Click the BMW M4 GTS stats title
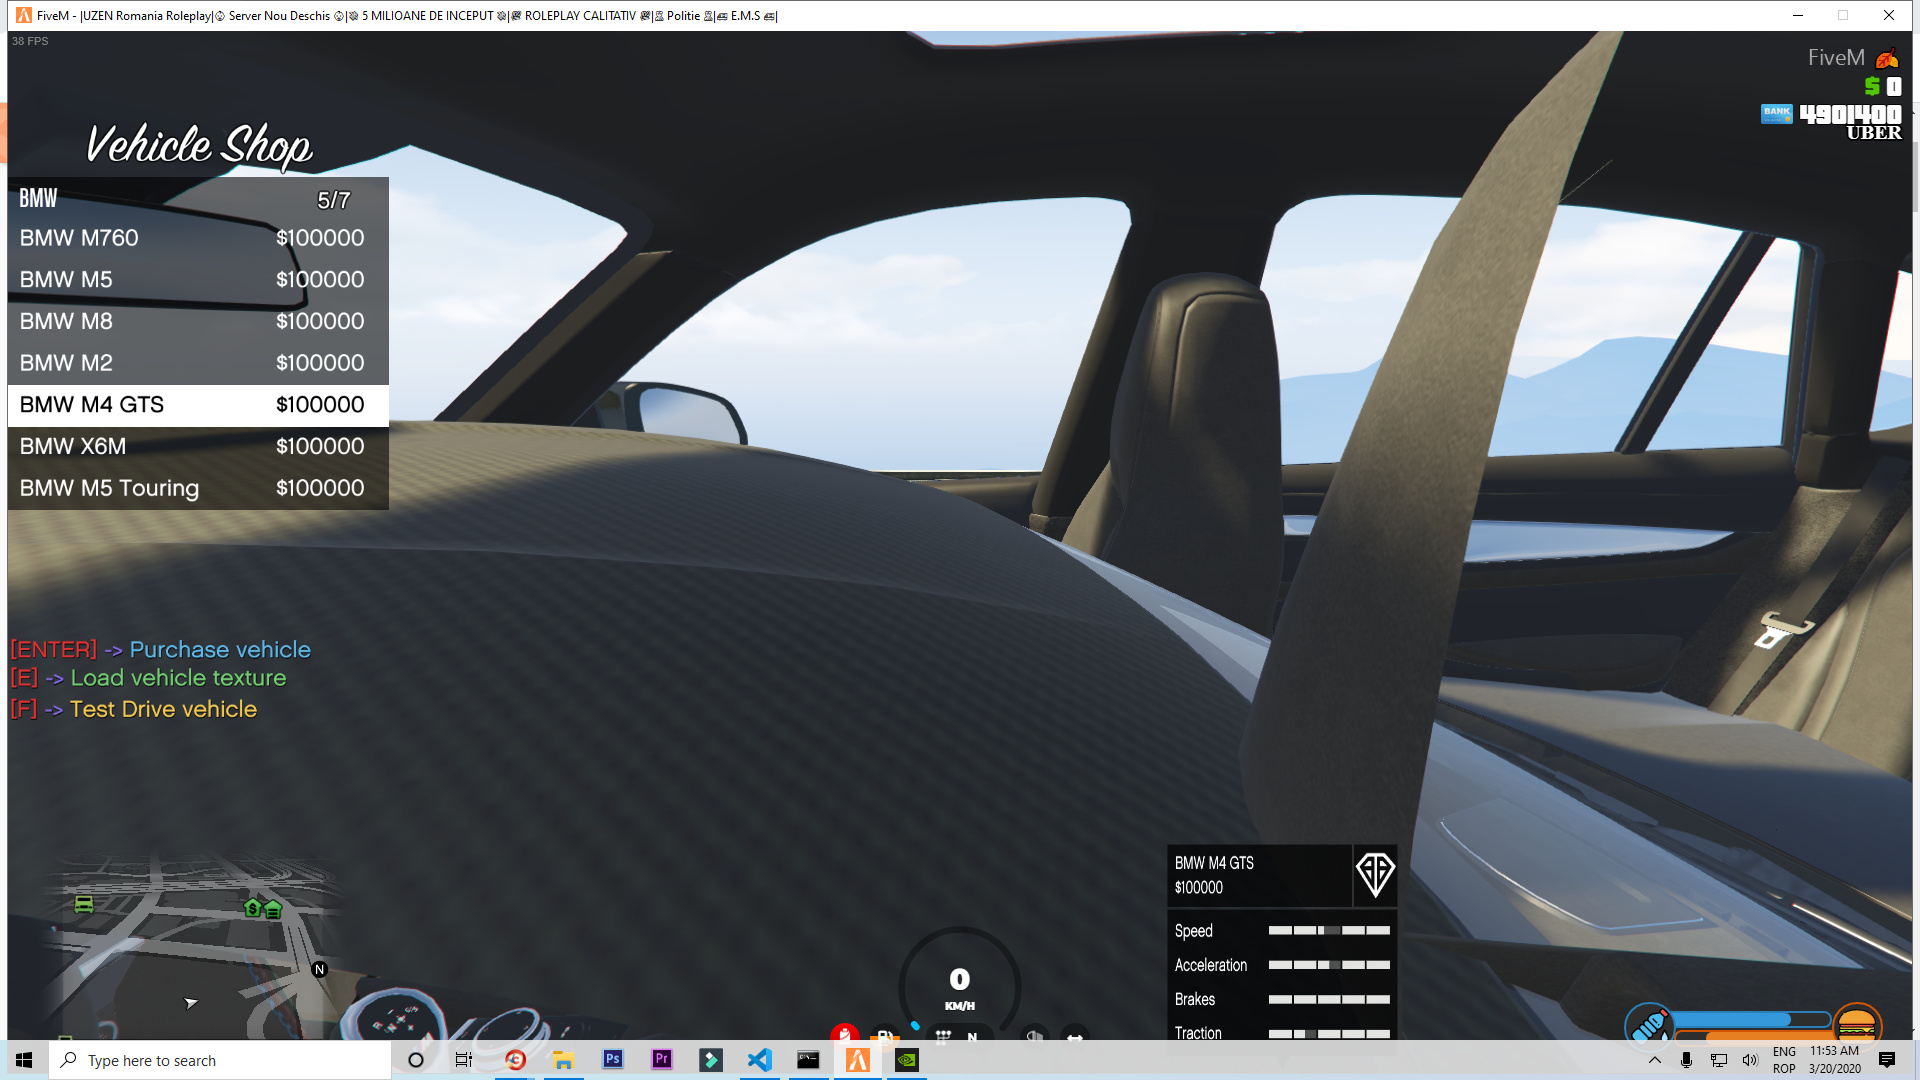 pos(1214,863)
